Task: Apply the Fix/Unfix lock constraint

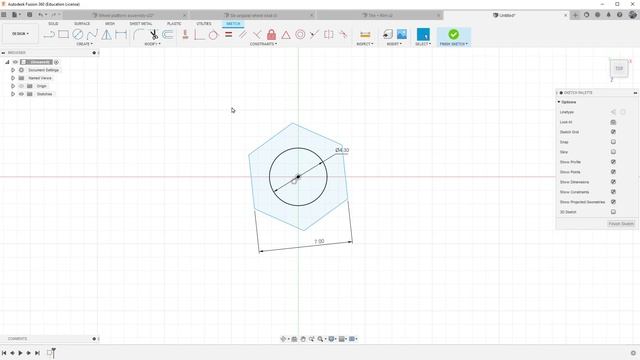Action: pos(271,34)
